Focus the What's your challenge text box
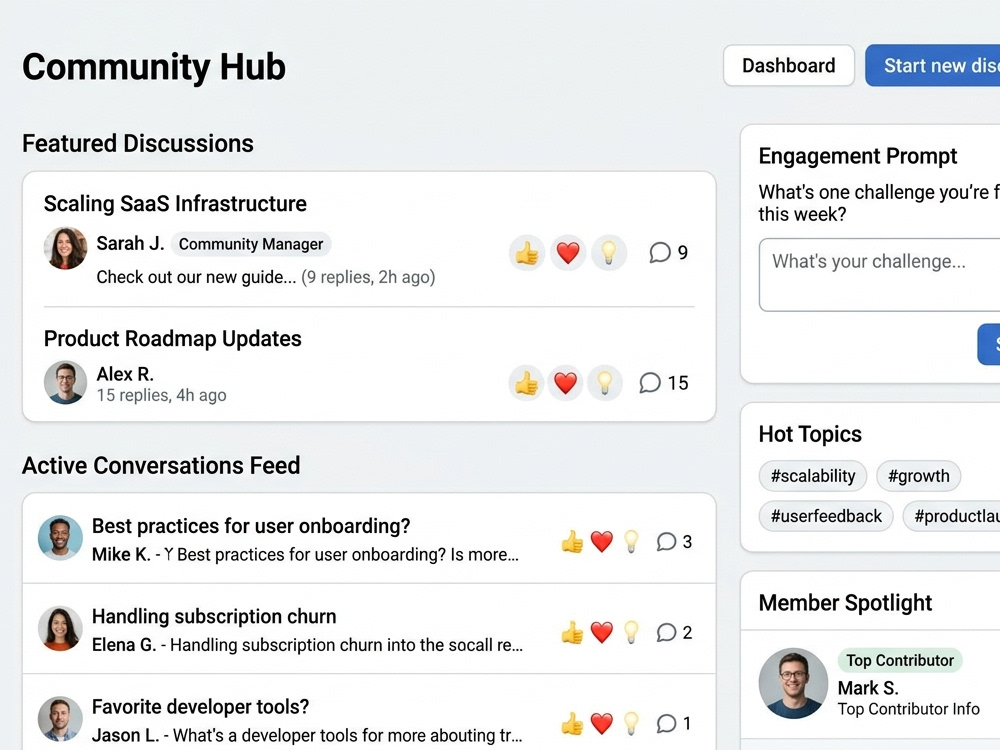The width and height of the screenshot is (1000, 750). (x=879, y=275)
